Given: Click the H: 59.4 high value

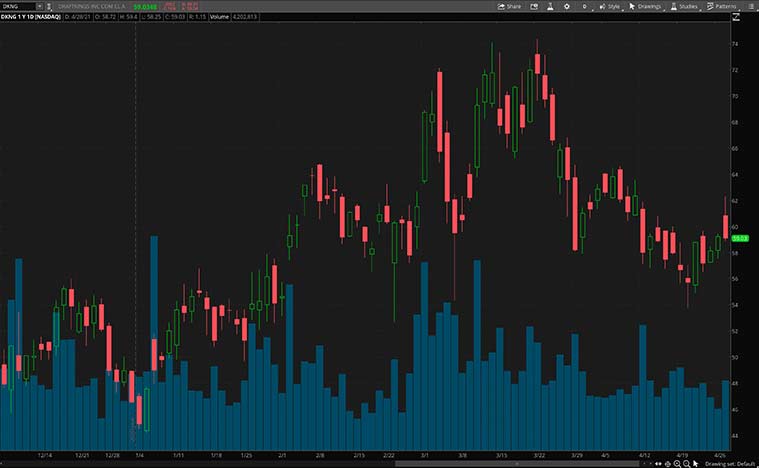Looking at the screenshot, I should point(128,17).
